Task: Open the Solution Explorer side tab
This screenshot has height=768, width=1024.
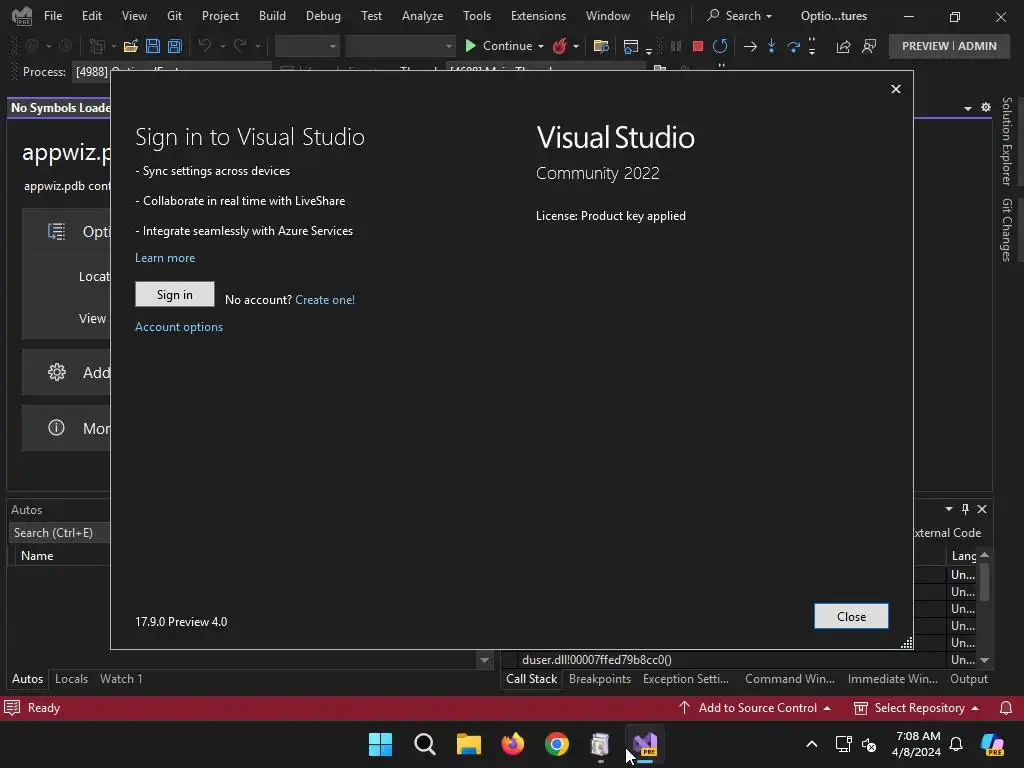Action: 1007,141
